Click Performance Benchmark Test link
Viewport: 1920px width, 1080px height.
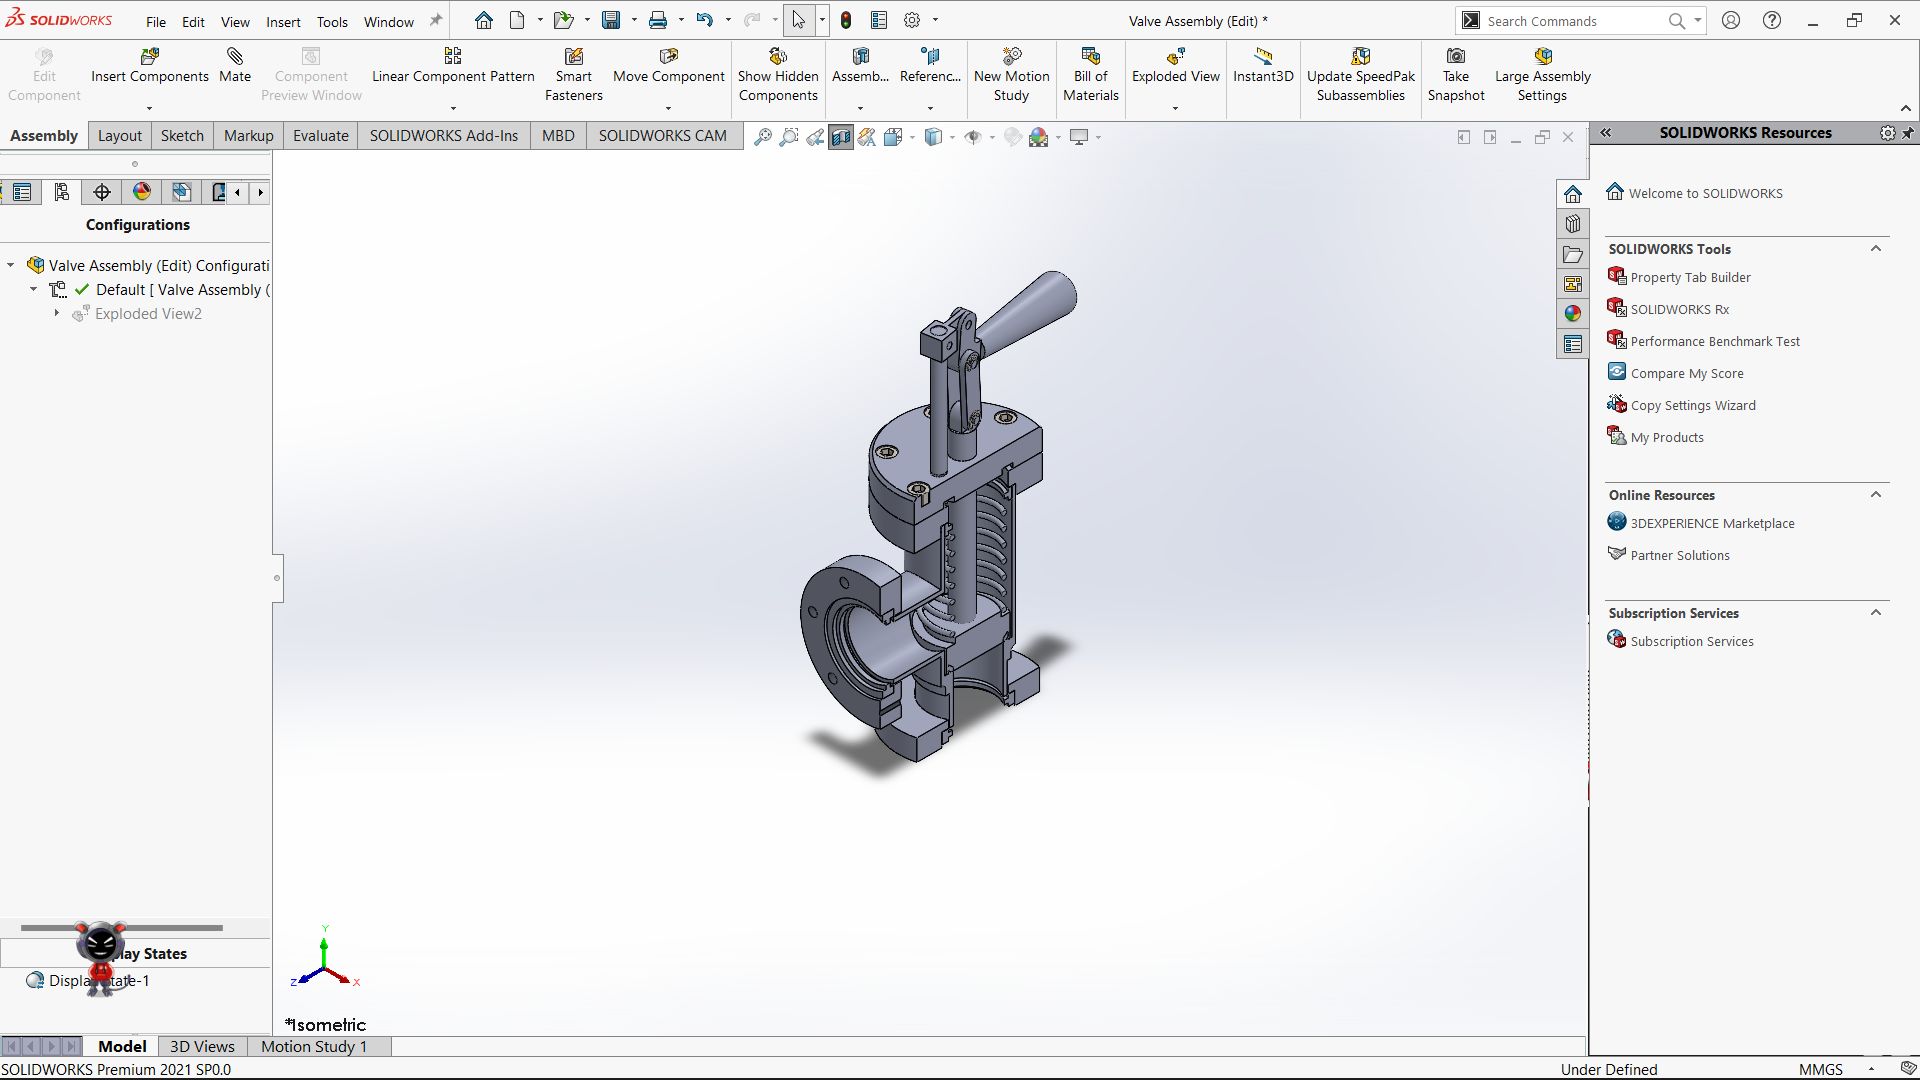coord(1714,341)
